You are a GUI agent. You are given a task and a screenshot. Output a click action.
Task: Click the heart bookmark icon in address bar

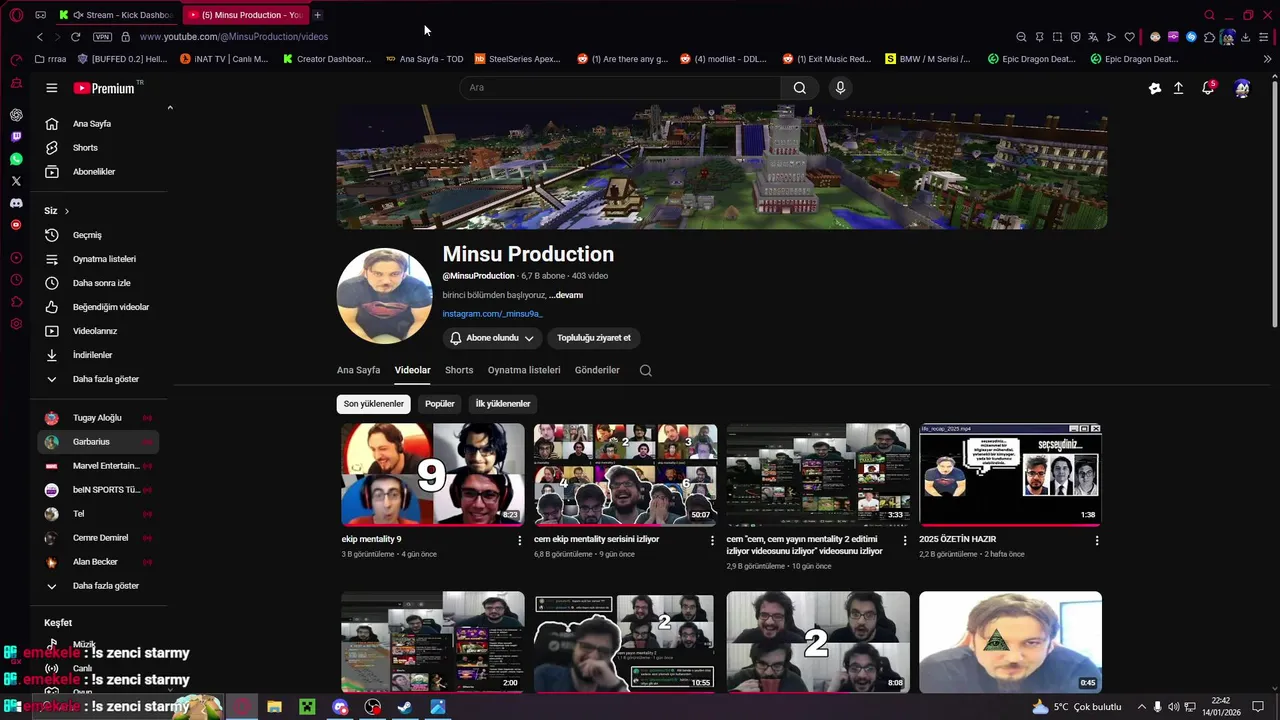click(1130, 37)
